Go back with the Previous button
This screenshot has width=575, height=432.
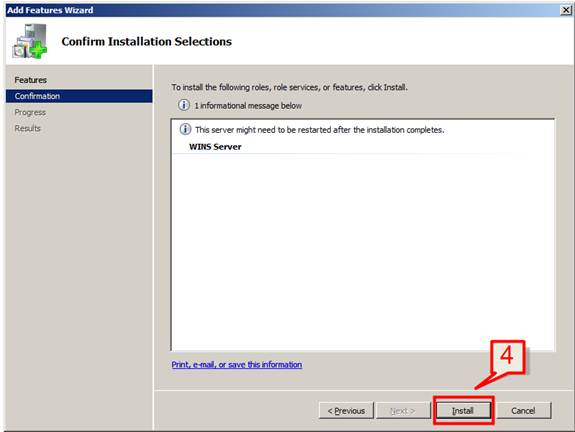coord(346,410)
